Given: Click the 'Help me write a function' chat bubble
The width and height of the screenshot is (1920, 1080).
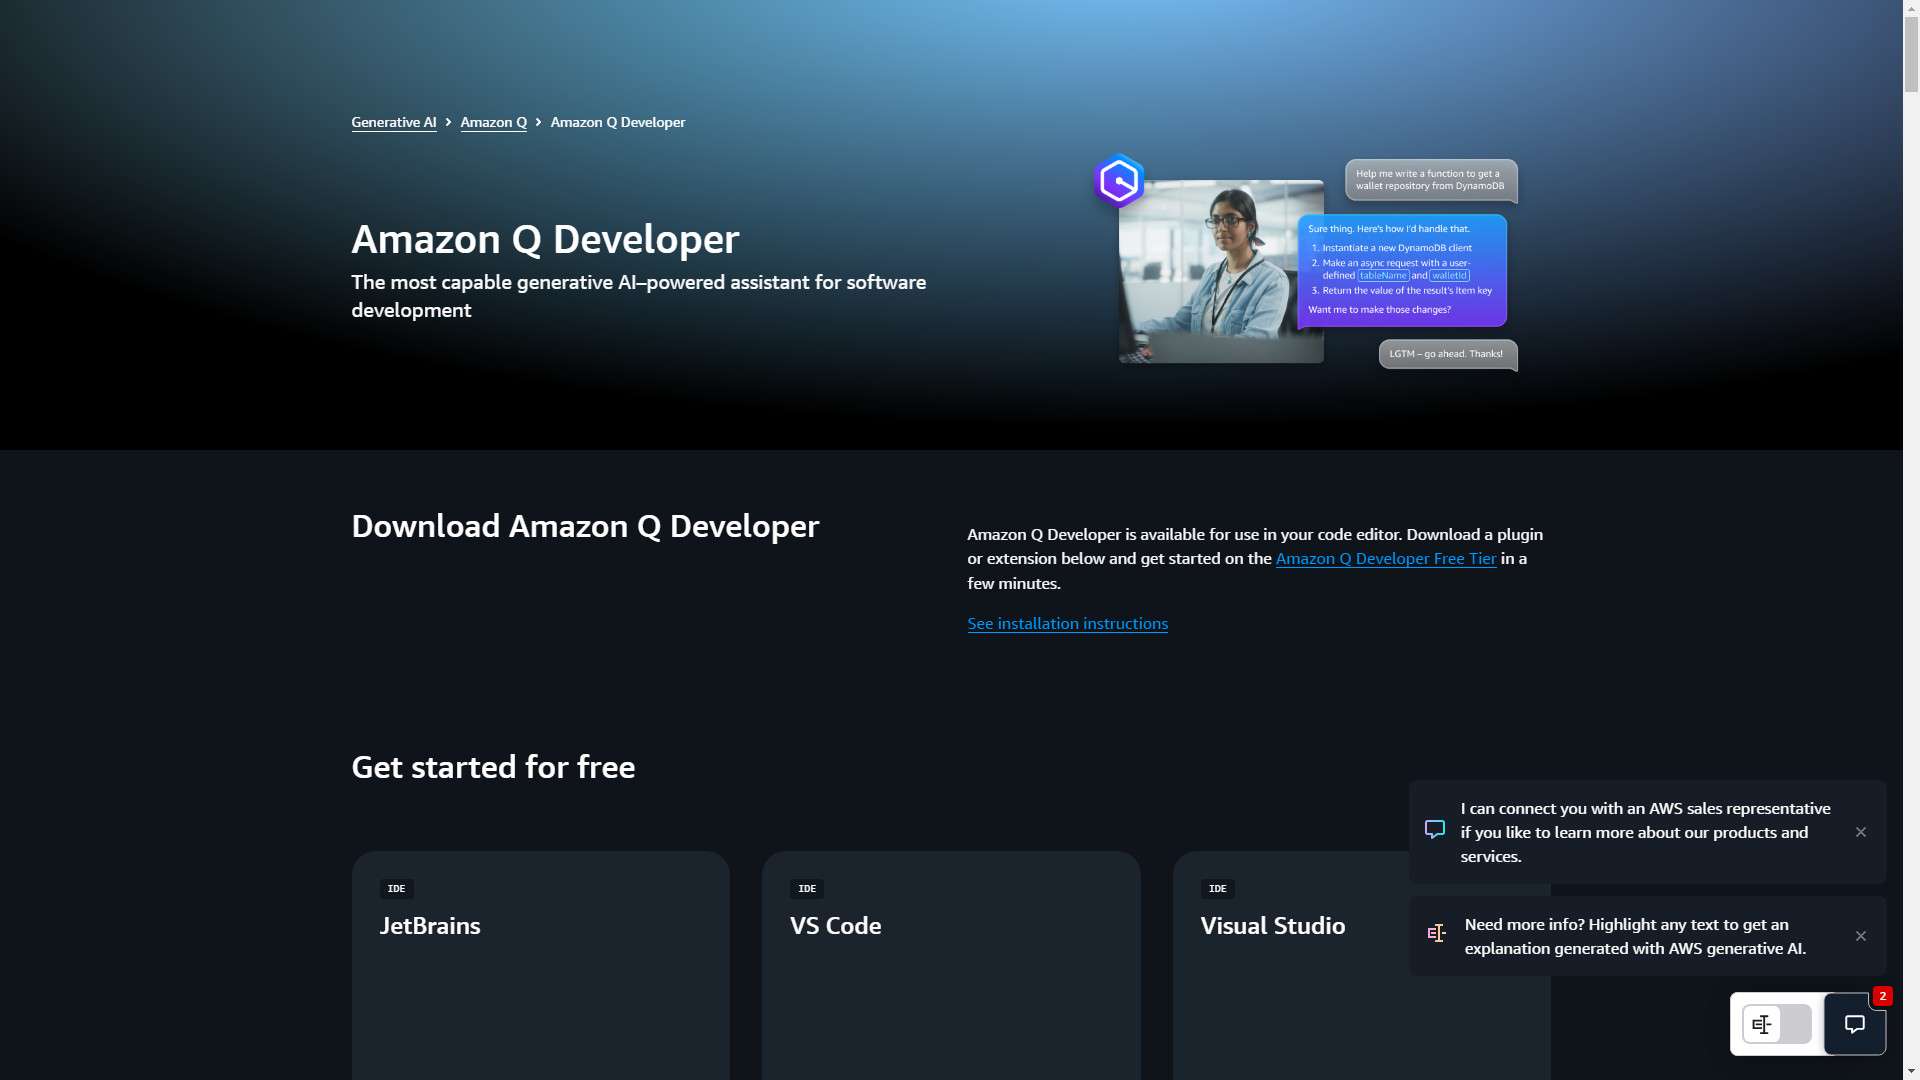Looking at the screenshot, I should pos(1431,180).
